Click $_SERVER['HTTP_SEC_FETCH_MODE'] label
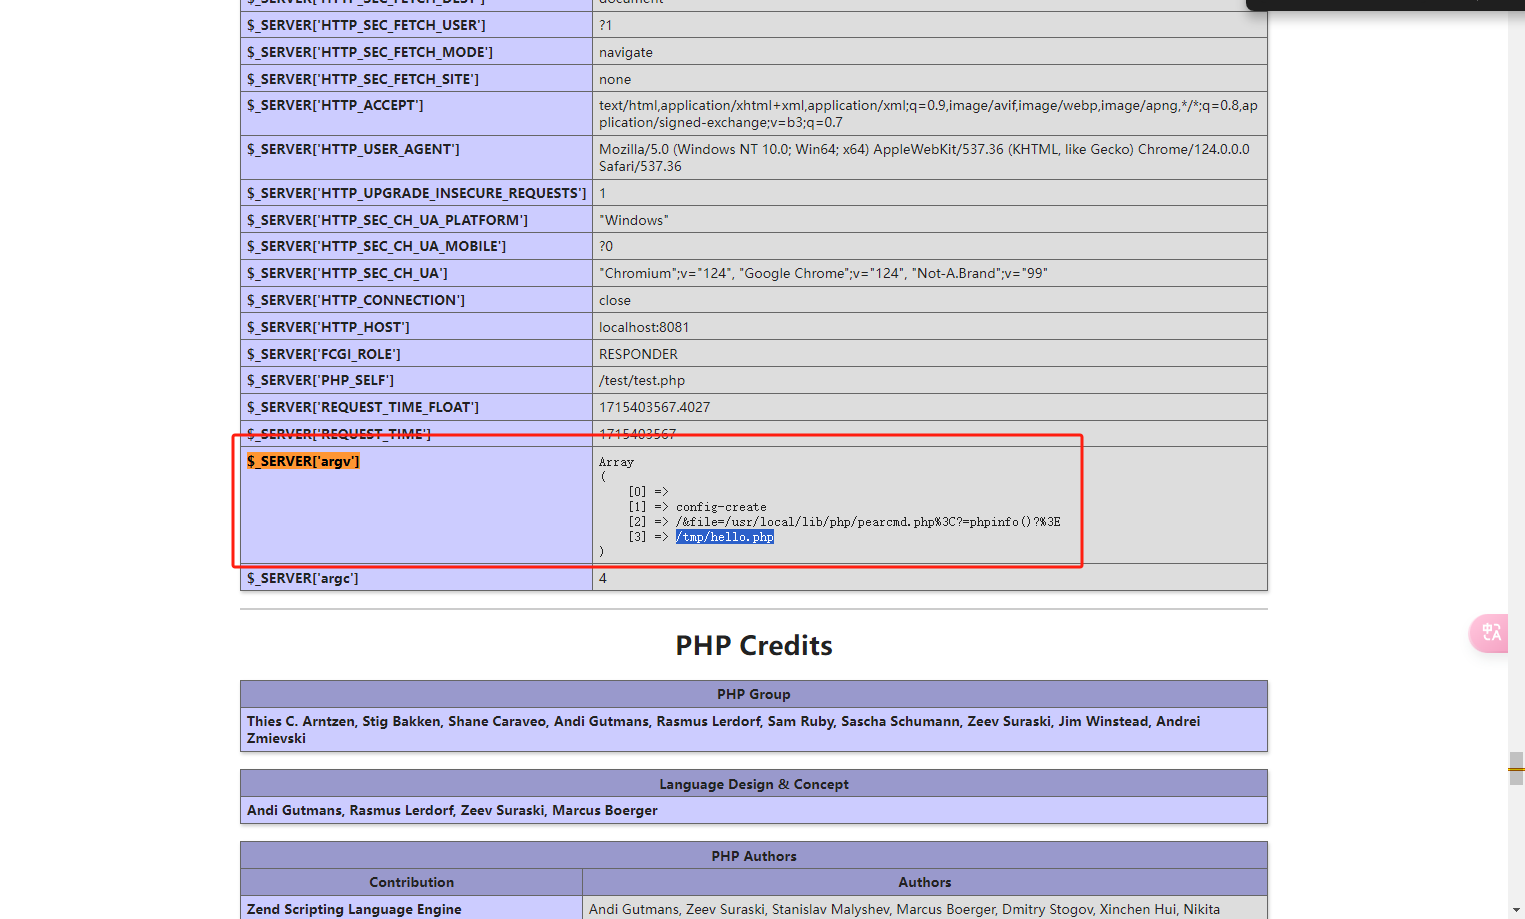This screenshot has height=919, width=1525. point(370,52)
